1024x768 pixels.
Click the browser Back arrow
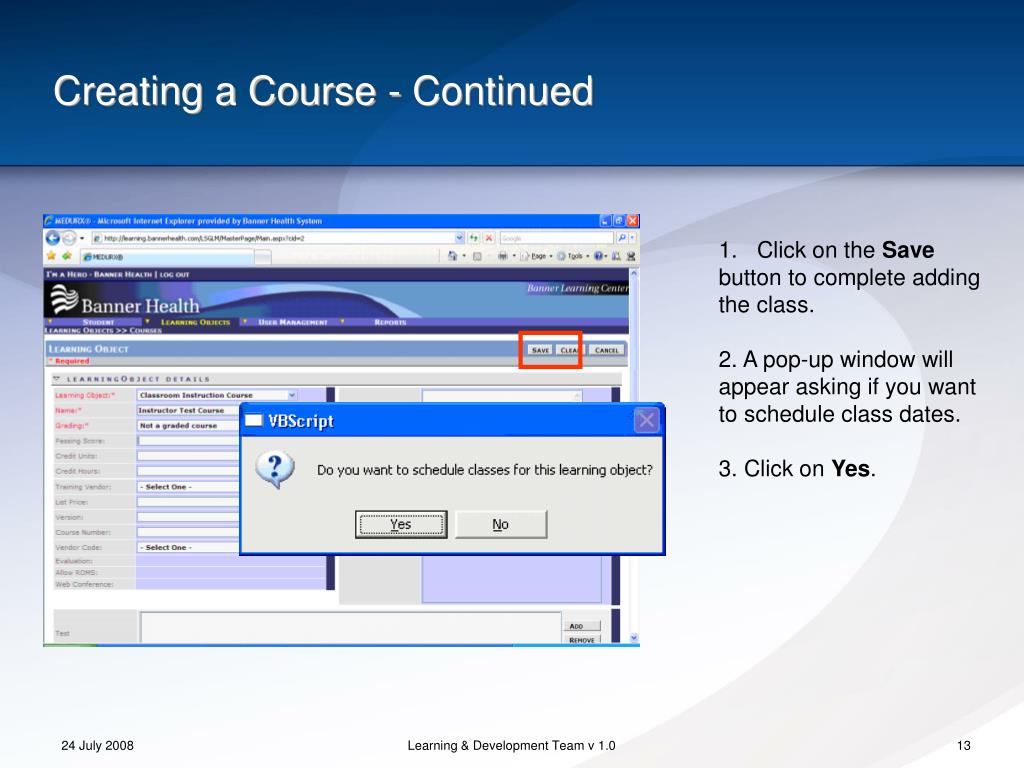point(53,238)
